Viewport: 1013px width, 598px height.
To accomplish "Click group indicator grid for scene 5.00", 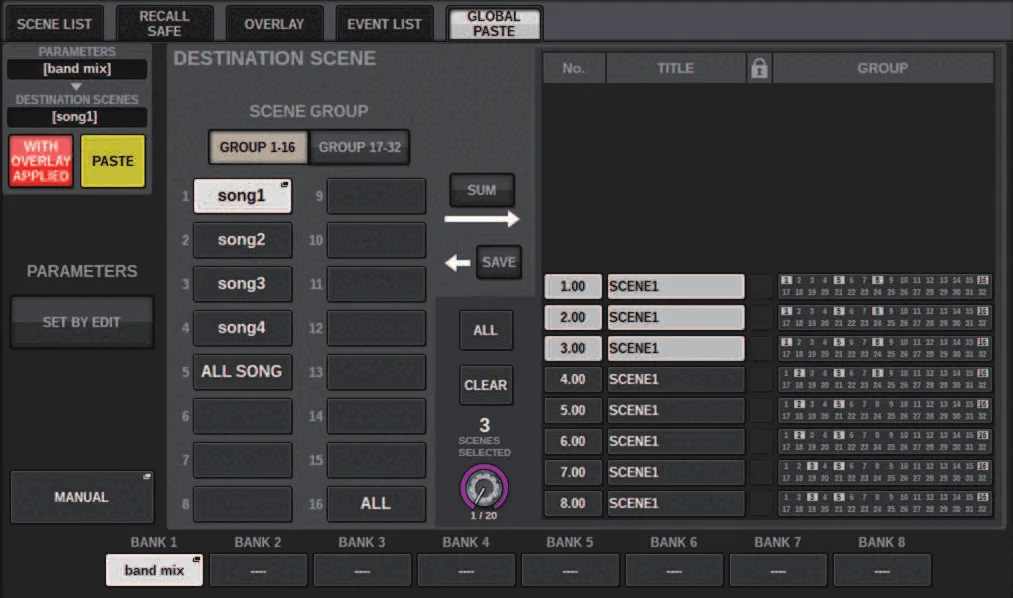I will 884,410.
